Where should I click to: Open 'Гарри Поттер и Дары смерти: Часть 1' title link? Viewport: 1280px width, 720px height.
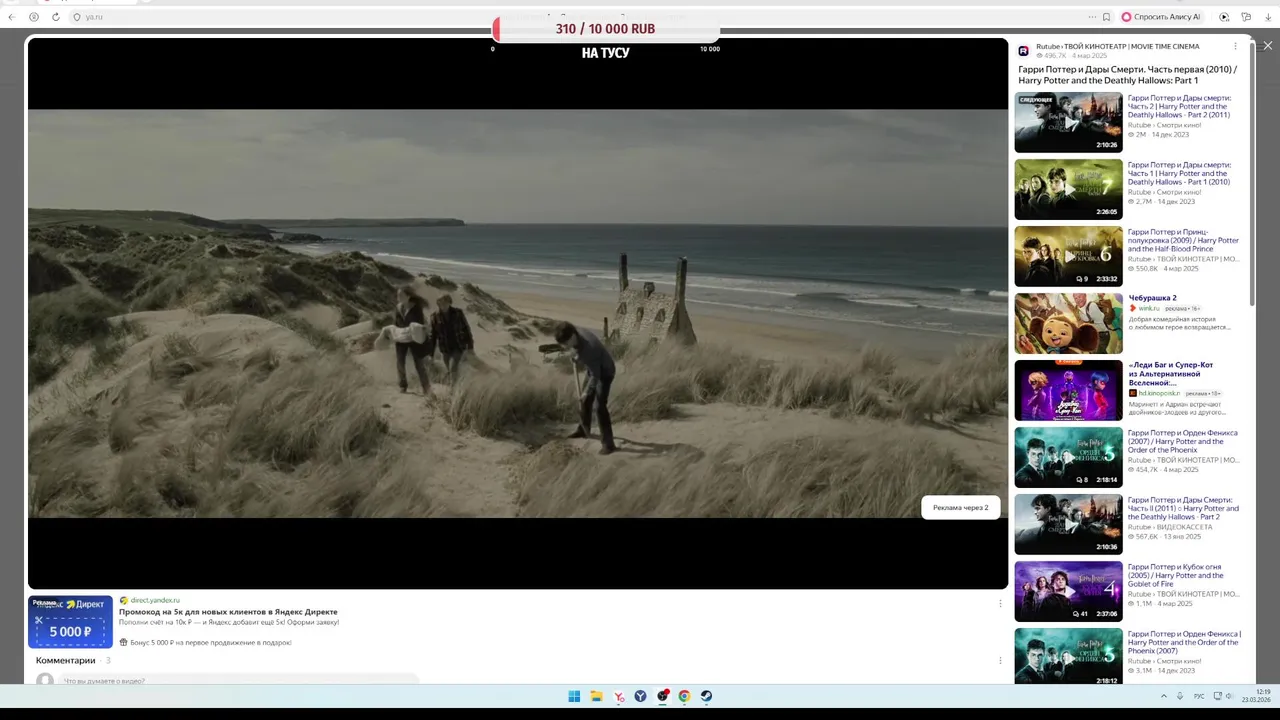tap(1180, 173)
